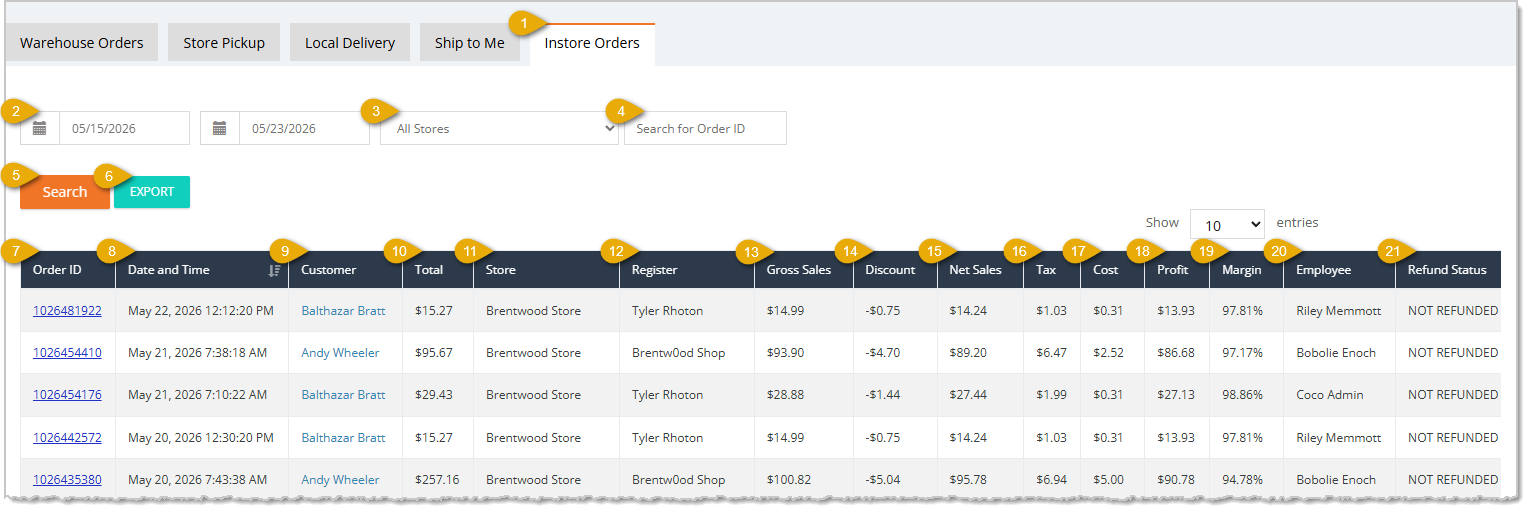
Task: Open Balthazar Bratt on the May 22 order
Action: coord(343,311)
